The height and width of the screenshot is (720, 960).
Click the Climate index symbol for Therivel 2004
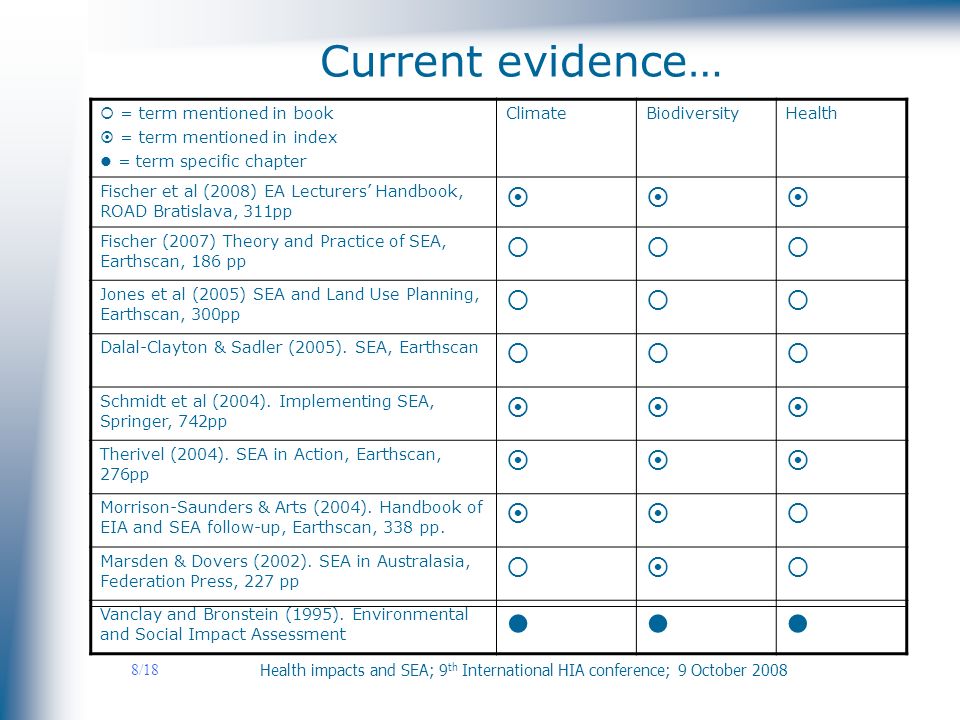pos(518,460)
